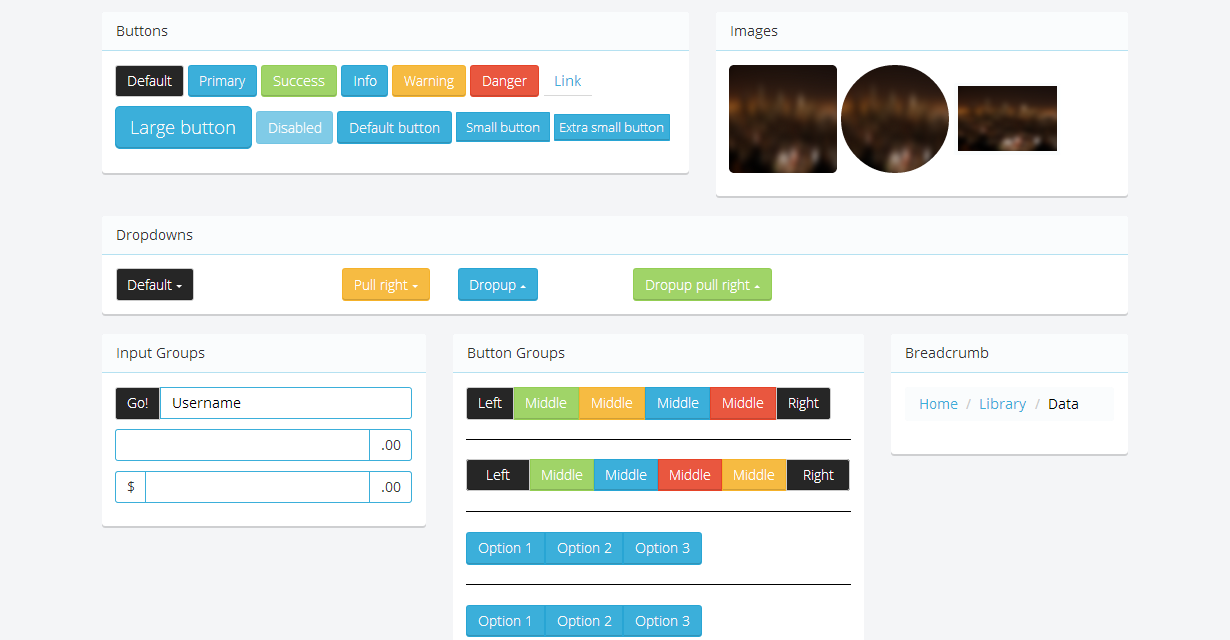The height and width of the screenshot is (640, 1230).
Task: Select Option 2 in the button group
Action: pos(583,547)
